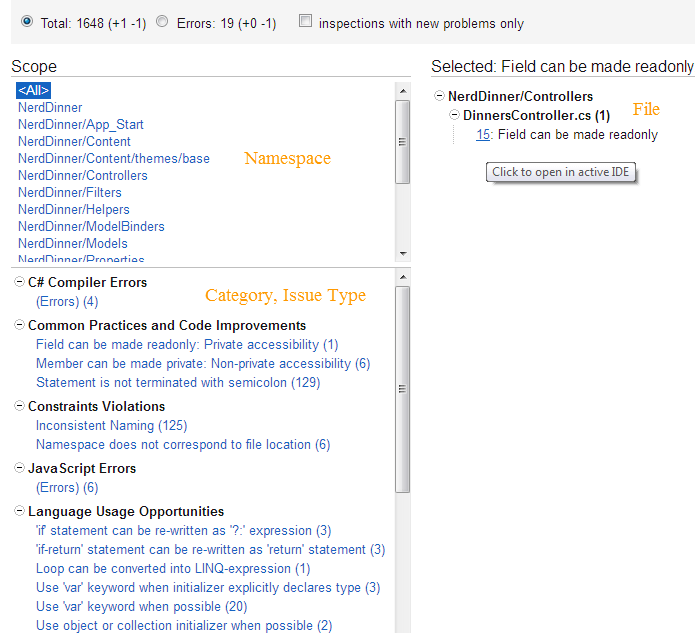695x633 pixels.
Task: Collapse the DinnersController.cs file node
Action: click(x=455, y=116)
